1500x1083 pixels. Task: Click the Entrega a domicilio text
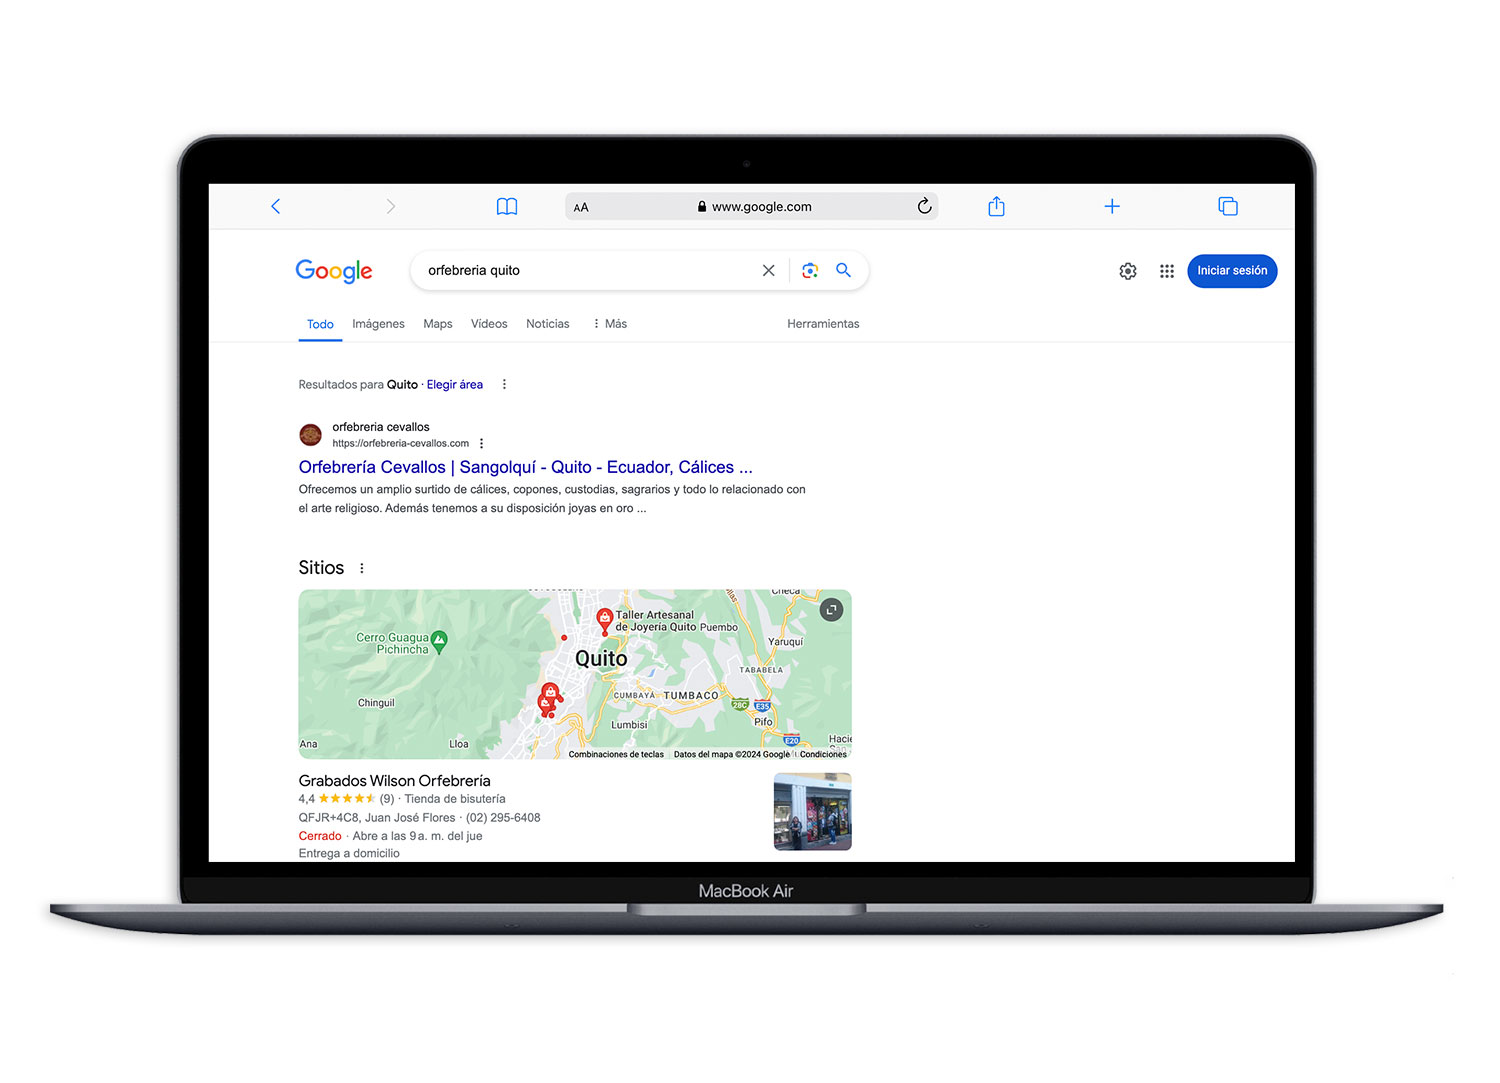[349, 853]
